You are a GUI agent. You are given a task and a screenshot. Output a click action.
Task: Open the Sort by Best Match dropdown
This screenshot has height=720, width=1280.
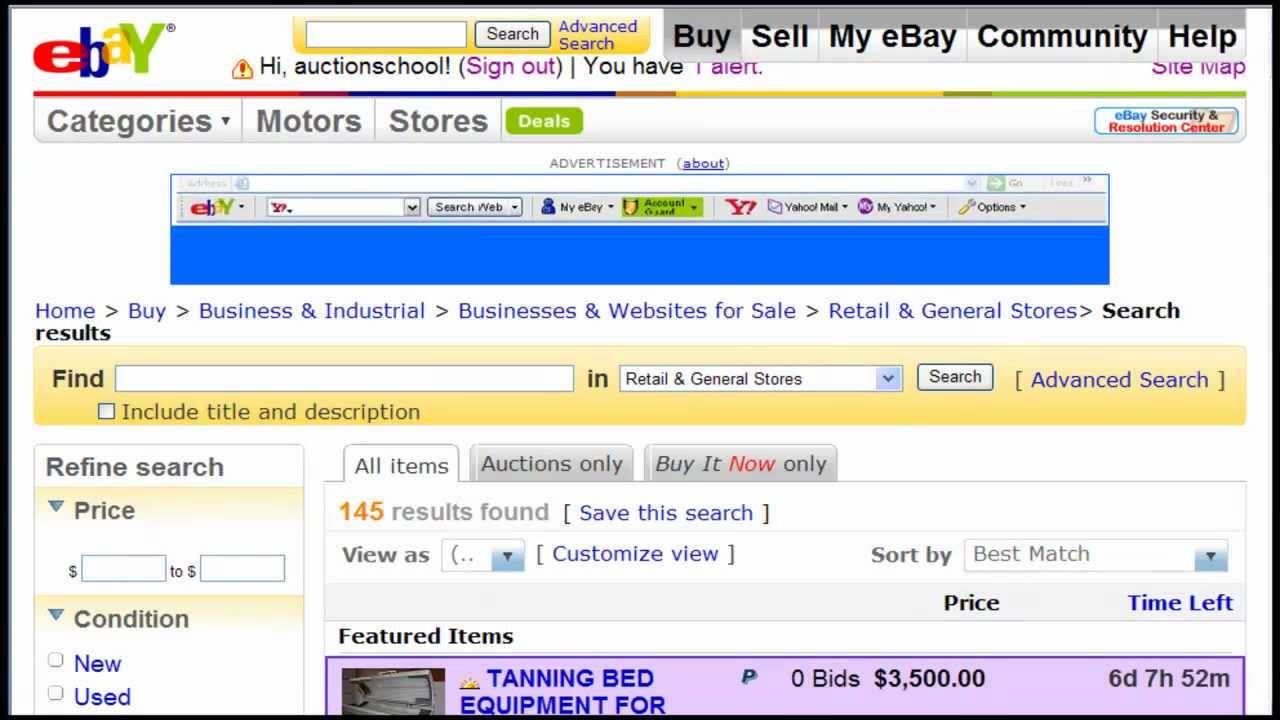(1095, 555)
